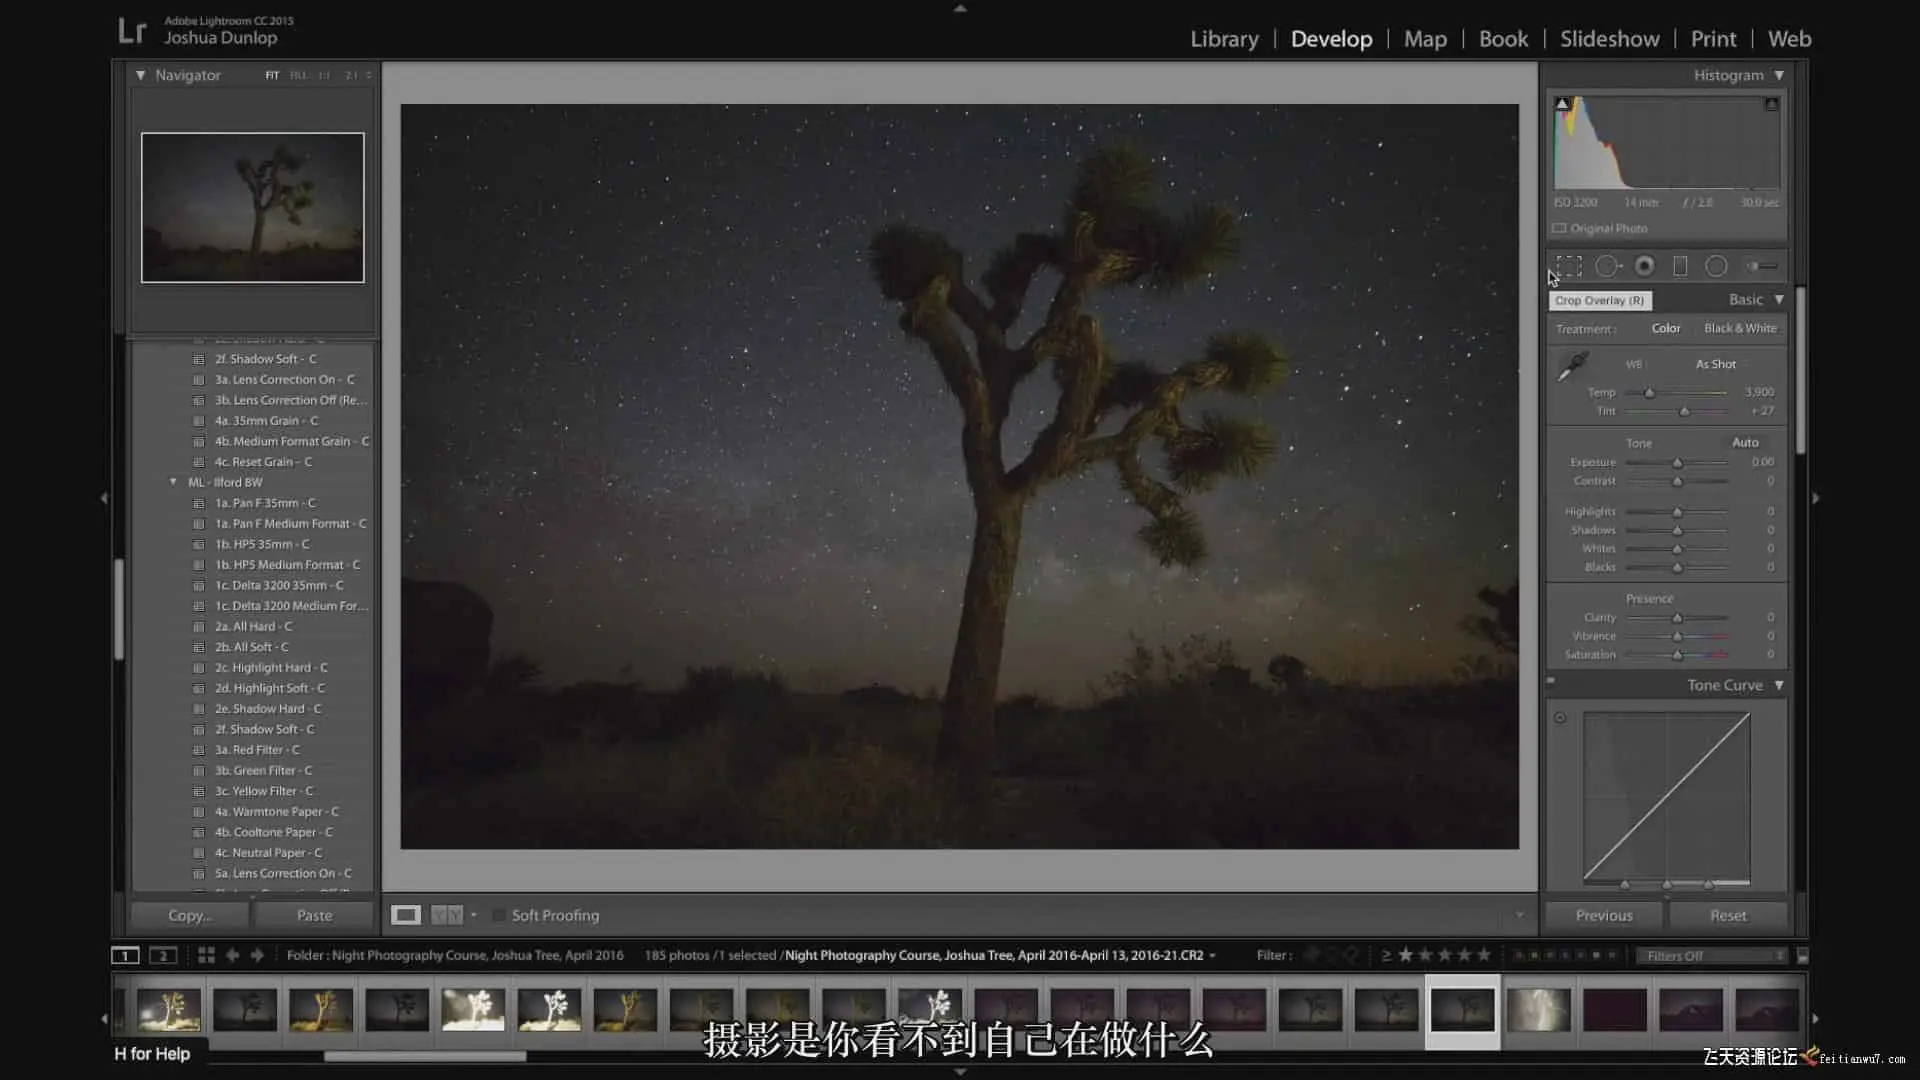Screen dimensions: 1920x1080
Task: Click the Previous button
Action: coord(1603,915)
